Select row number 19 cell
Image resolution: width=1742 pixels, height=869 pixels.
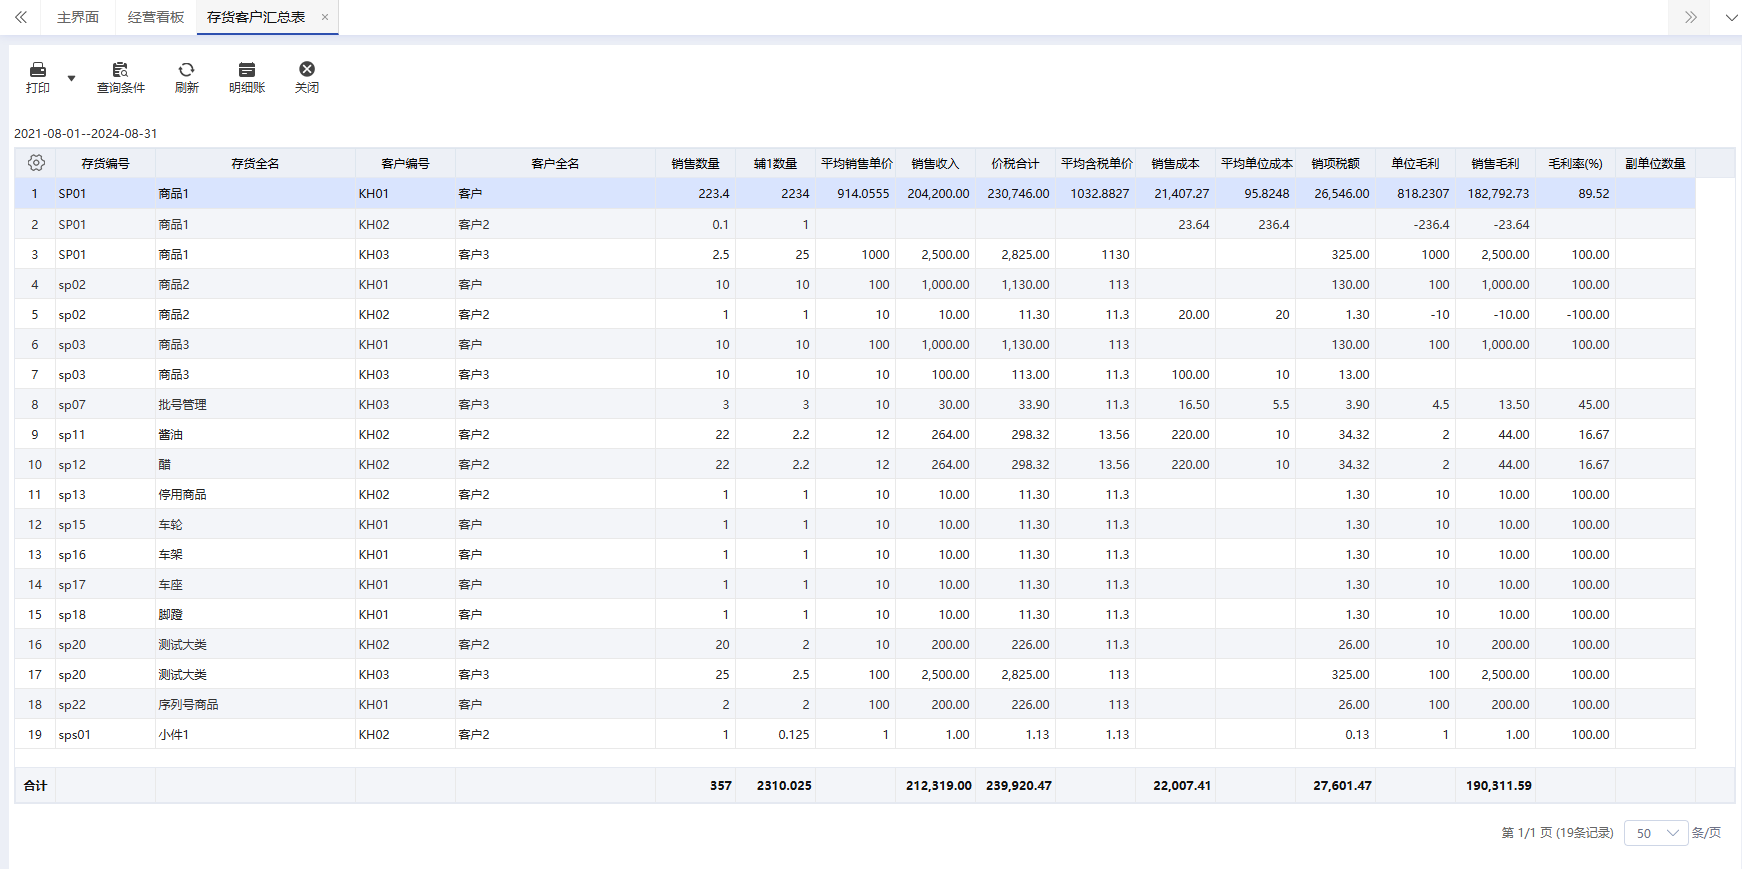[35, 734]
